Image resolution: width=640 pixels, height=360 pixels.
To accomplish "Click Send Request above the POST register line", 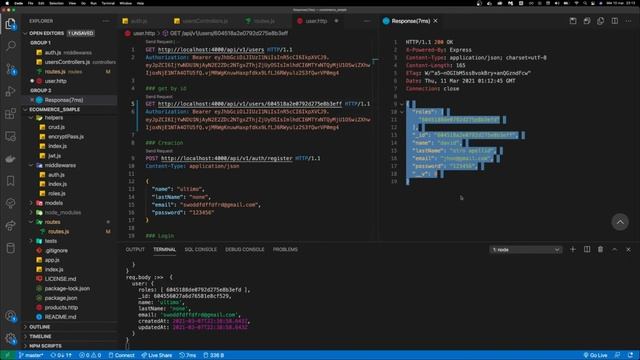I will point(159,151).
